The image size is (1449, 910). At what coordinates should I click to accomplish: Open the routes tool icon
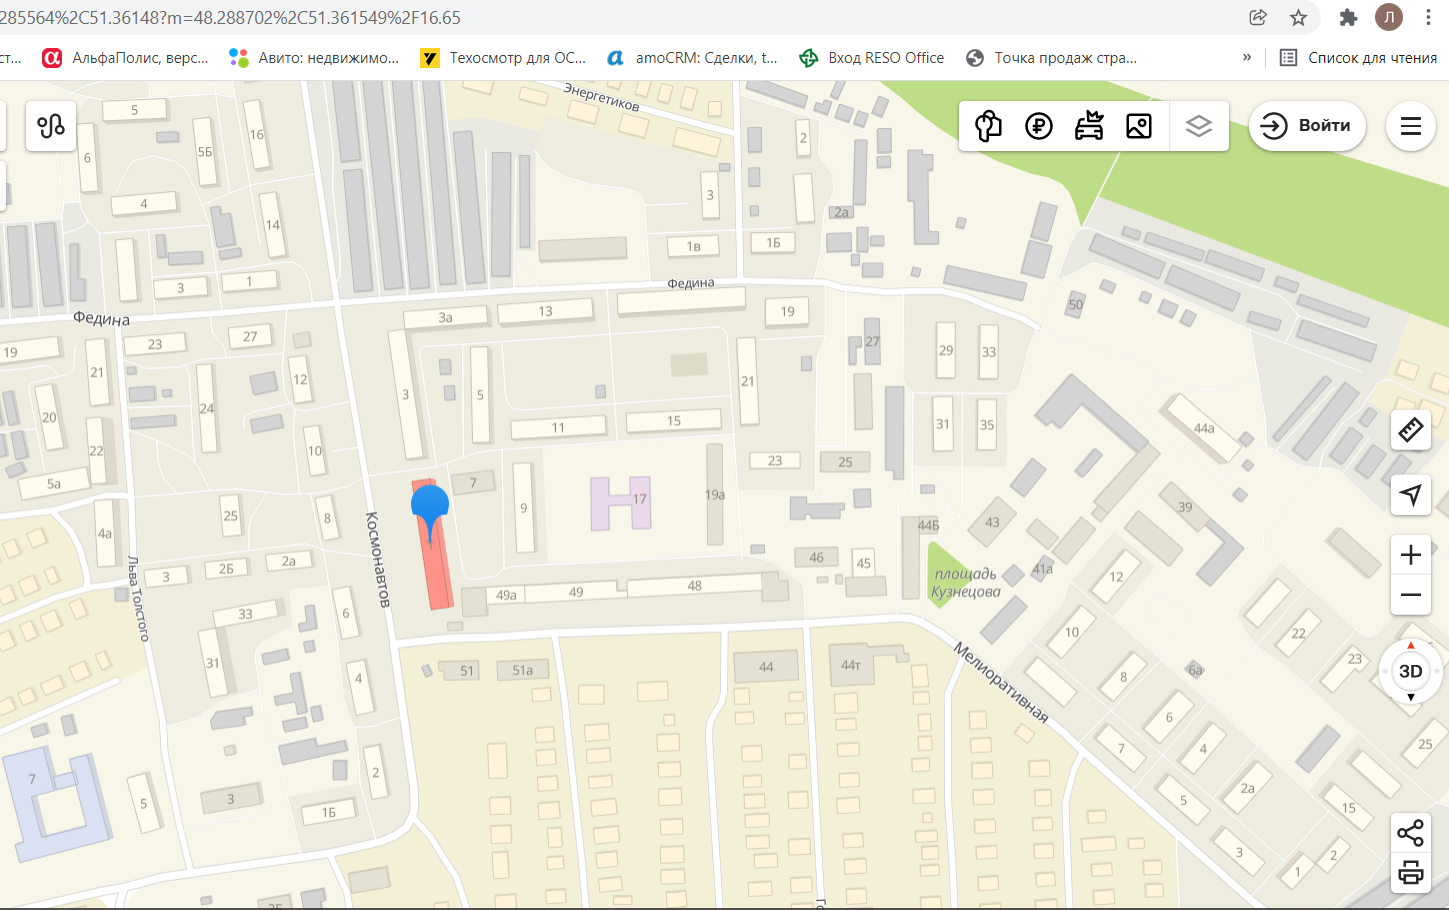51,125
